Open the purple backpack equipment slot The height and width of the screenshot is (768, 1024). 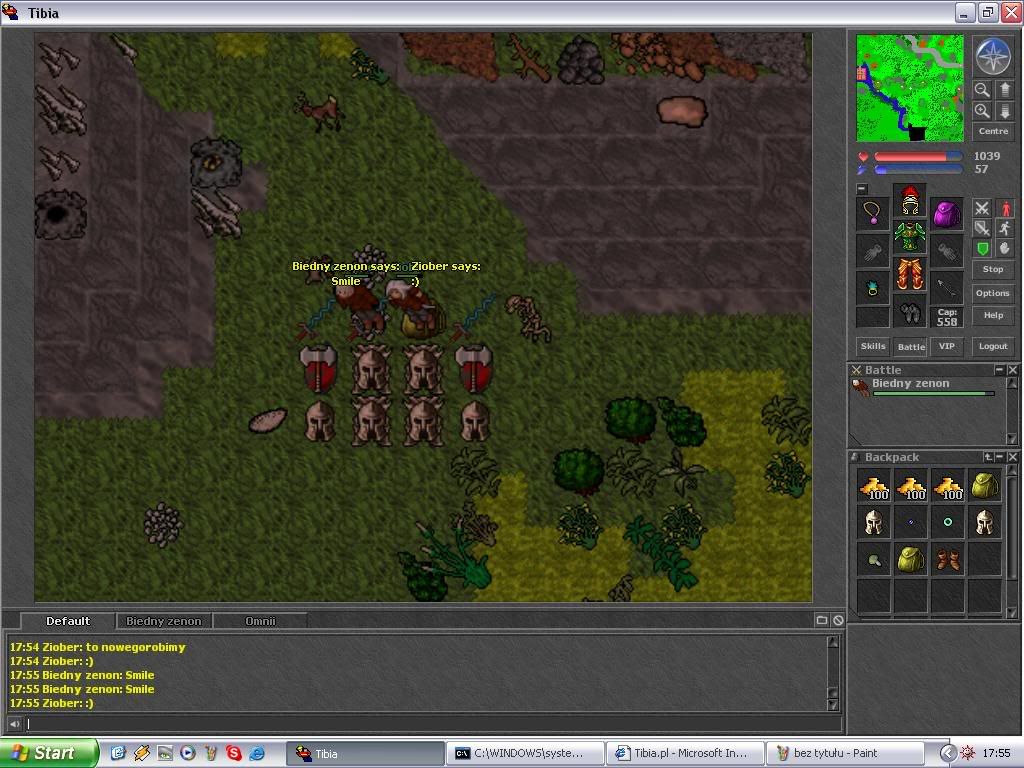(x=946, y=213)
